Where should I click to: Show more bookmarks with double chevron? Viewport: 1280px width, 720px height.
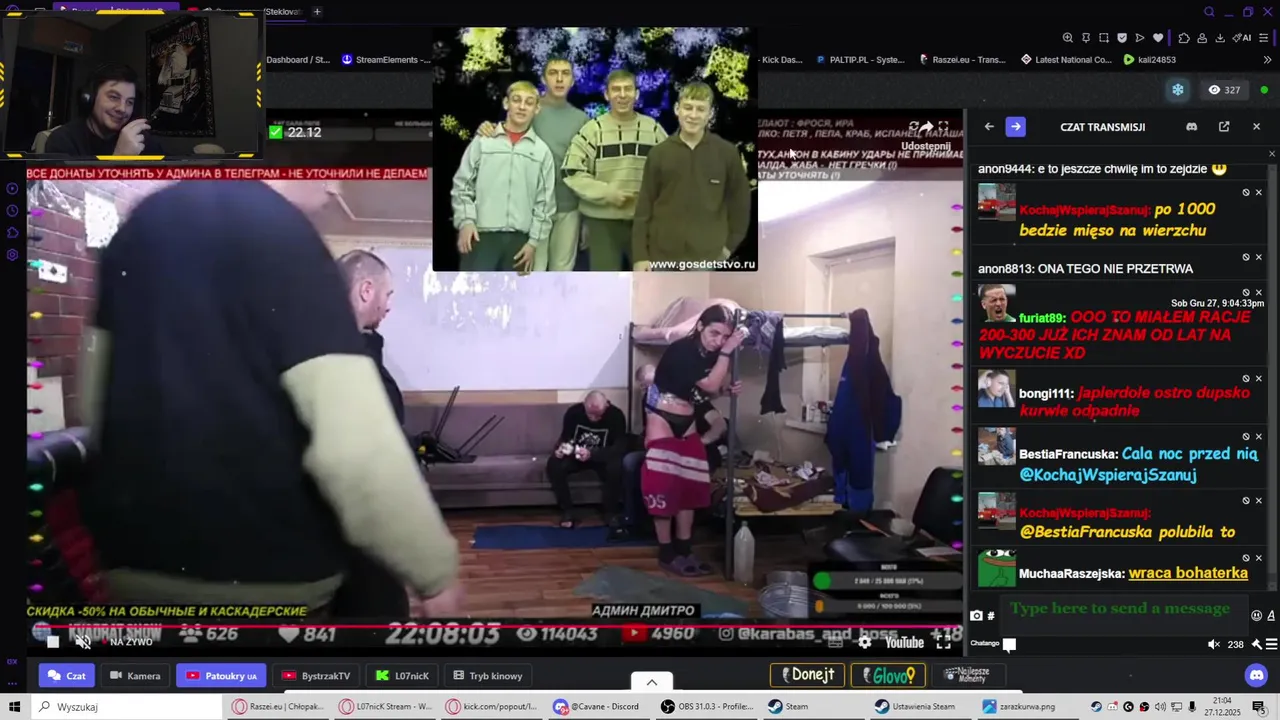[x=1267, y=60]
